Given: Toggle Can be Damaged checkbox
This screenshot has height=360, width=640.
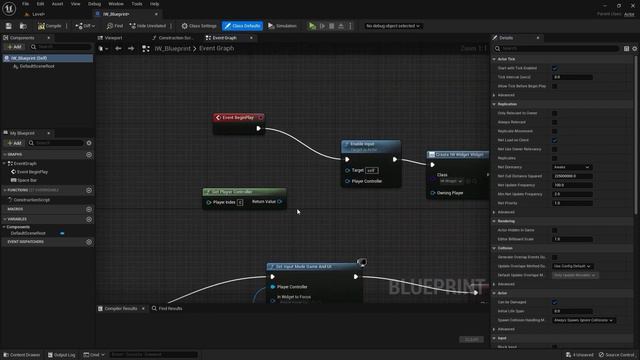Looking at the screenshot, I should pyautogui.click(x=554, y=302).
